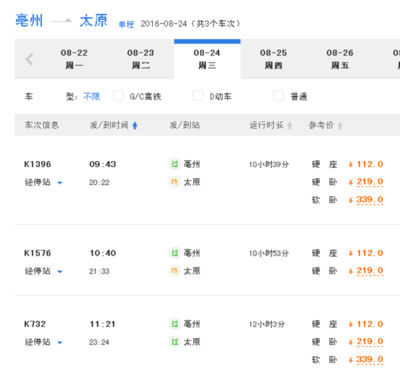Viewport: 400px width, 370px height.
Task: Click the 终 icon beside 太原 for K1396
Action: click(175, 182)
